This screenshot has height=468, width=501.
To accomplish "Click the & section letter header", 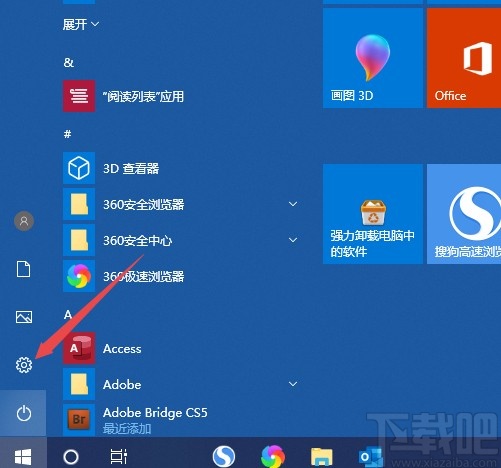I will [69, 62].
